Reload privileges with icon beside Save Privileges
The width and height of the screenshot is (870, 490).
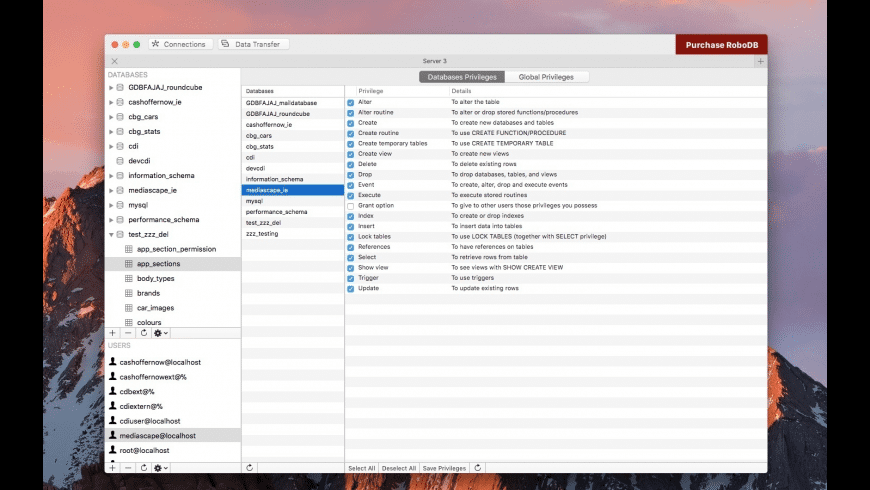[478, 467]
